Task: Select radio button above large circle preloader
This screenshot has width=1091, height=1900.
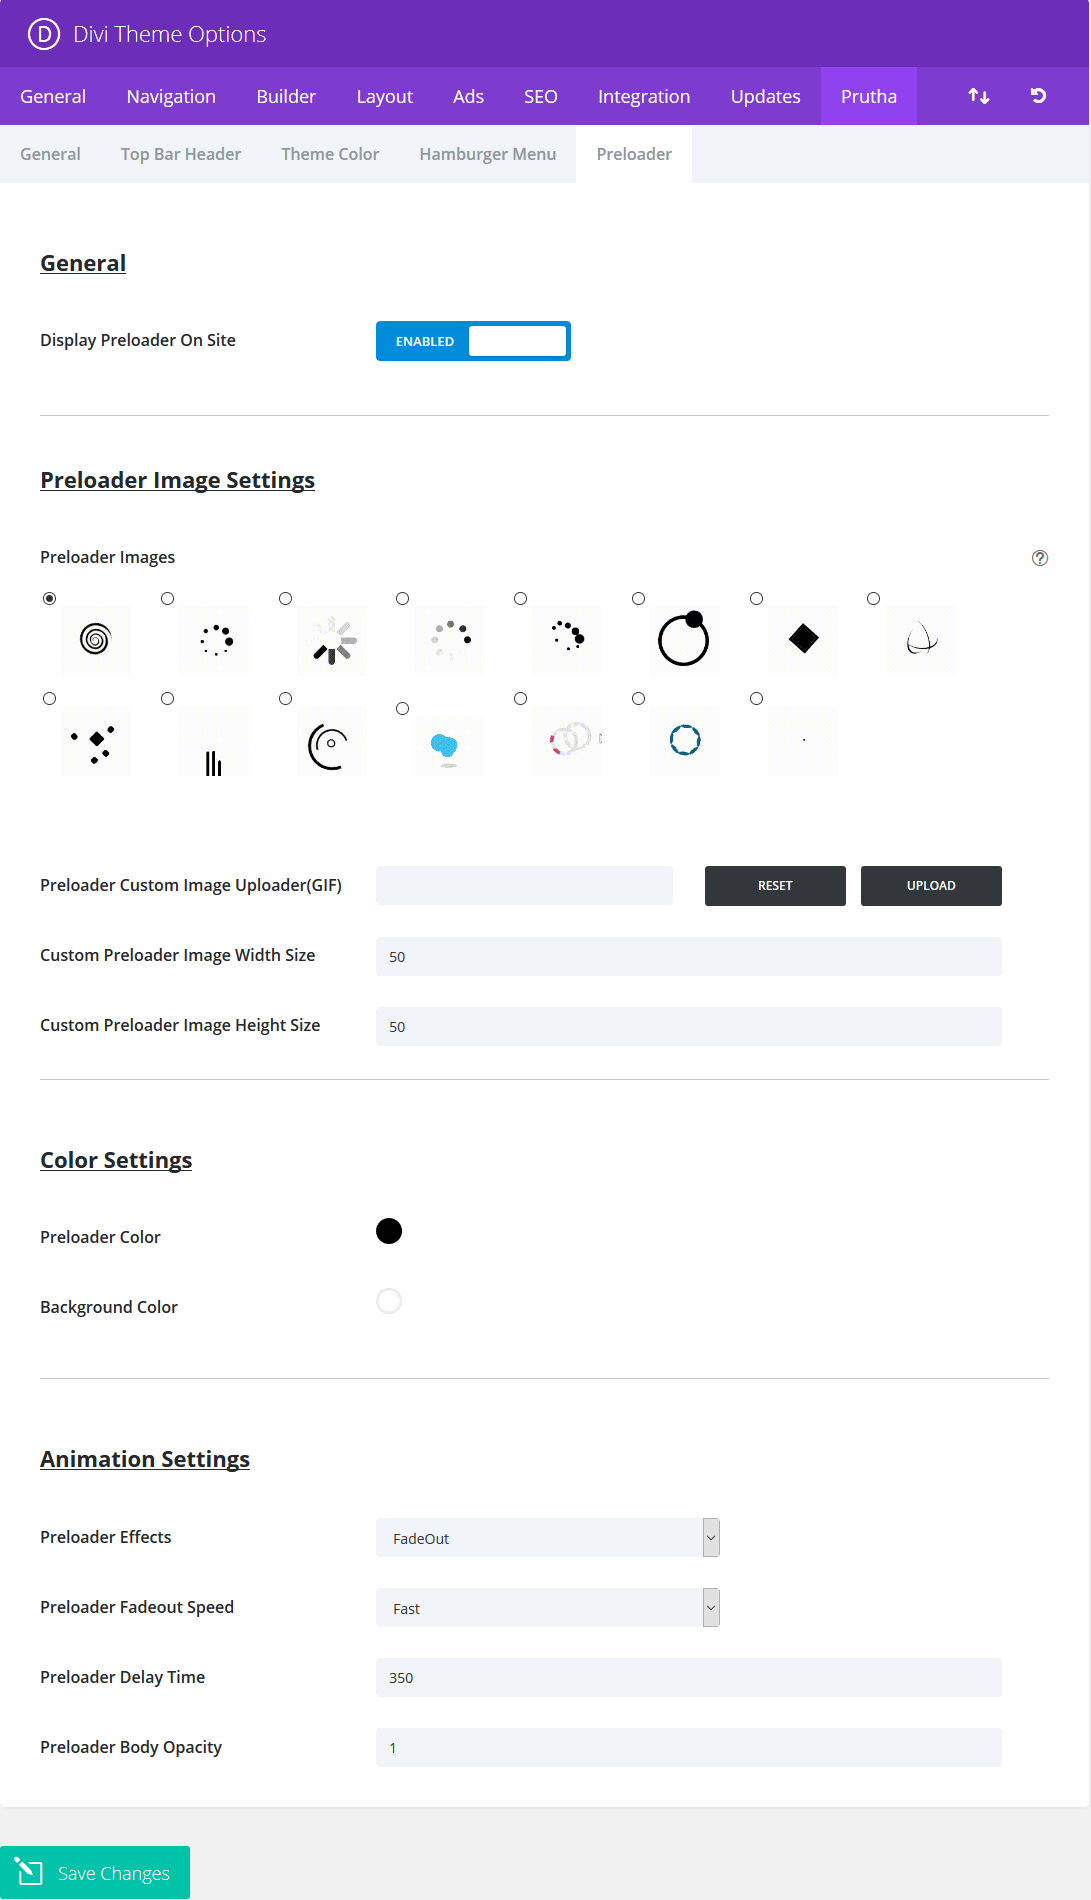Action: 638,598
